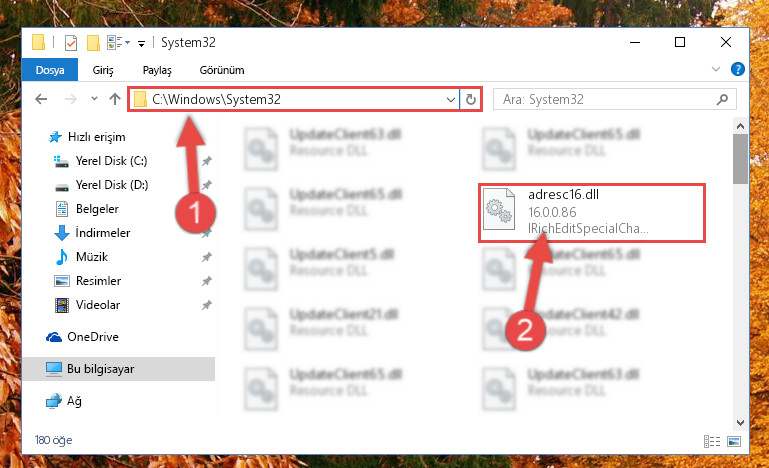The width and height of the screenshot is (769, 468).
Task: Open Bu bilgisayar in navigation pane
Action: point(119,369)
